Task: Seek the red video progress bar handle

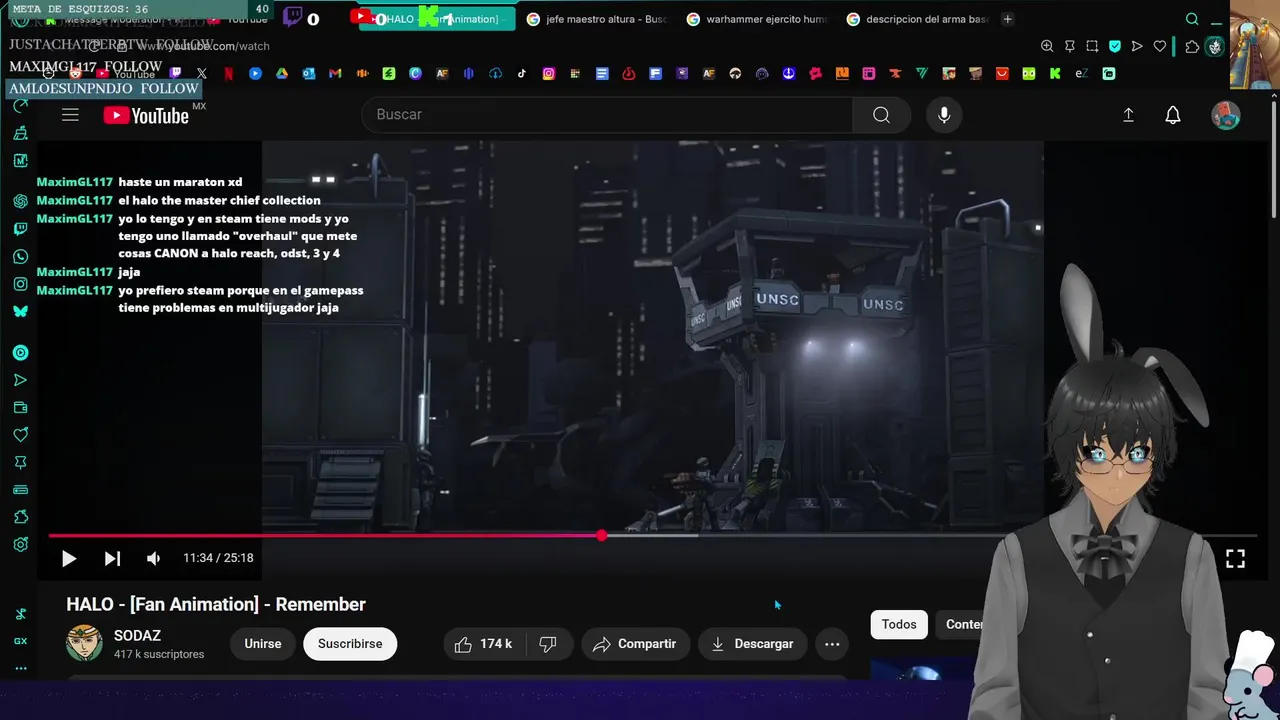Action: click(601, 535)
